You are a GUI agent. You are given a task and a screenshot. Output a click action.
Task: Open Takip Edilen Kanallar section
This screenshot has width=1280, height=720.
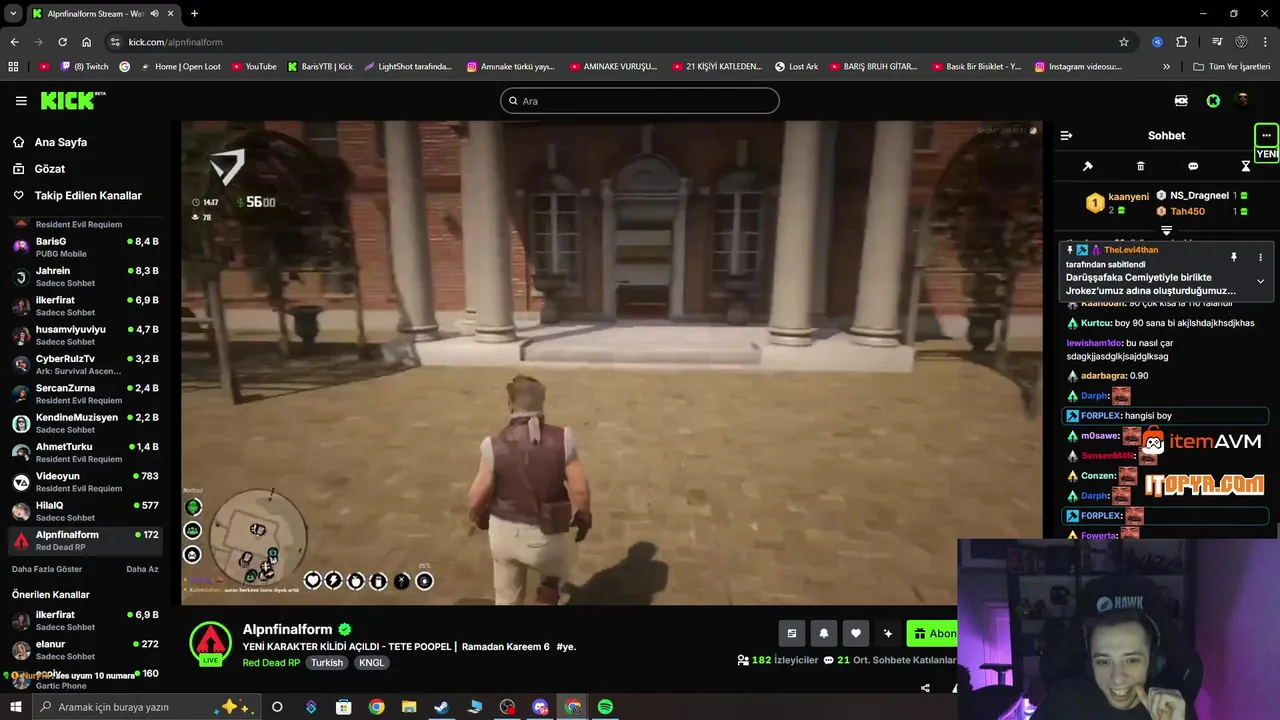[88, 196]
